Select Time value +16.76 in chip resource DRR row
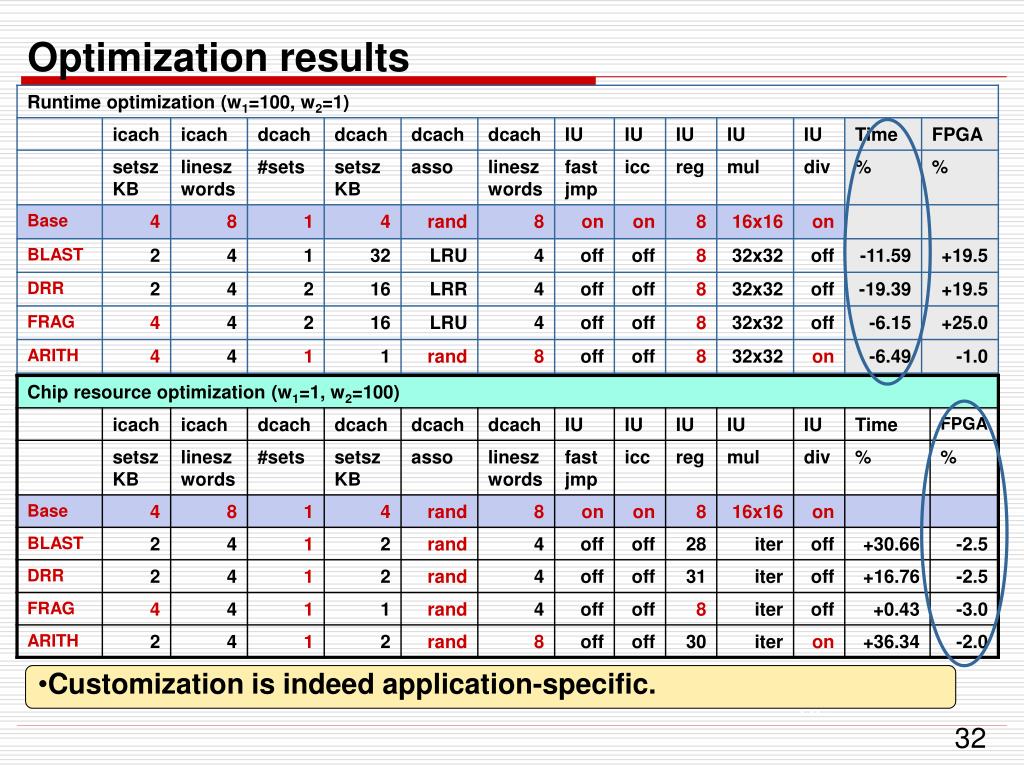This screenshot has width=1024, height=768. 891,577
